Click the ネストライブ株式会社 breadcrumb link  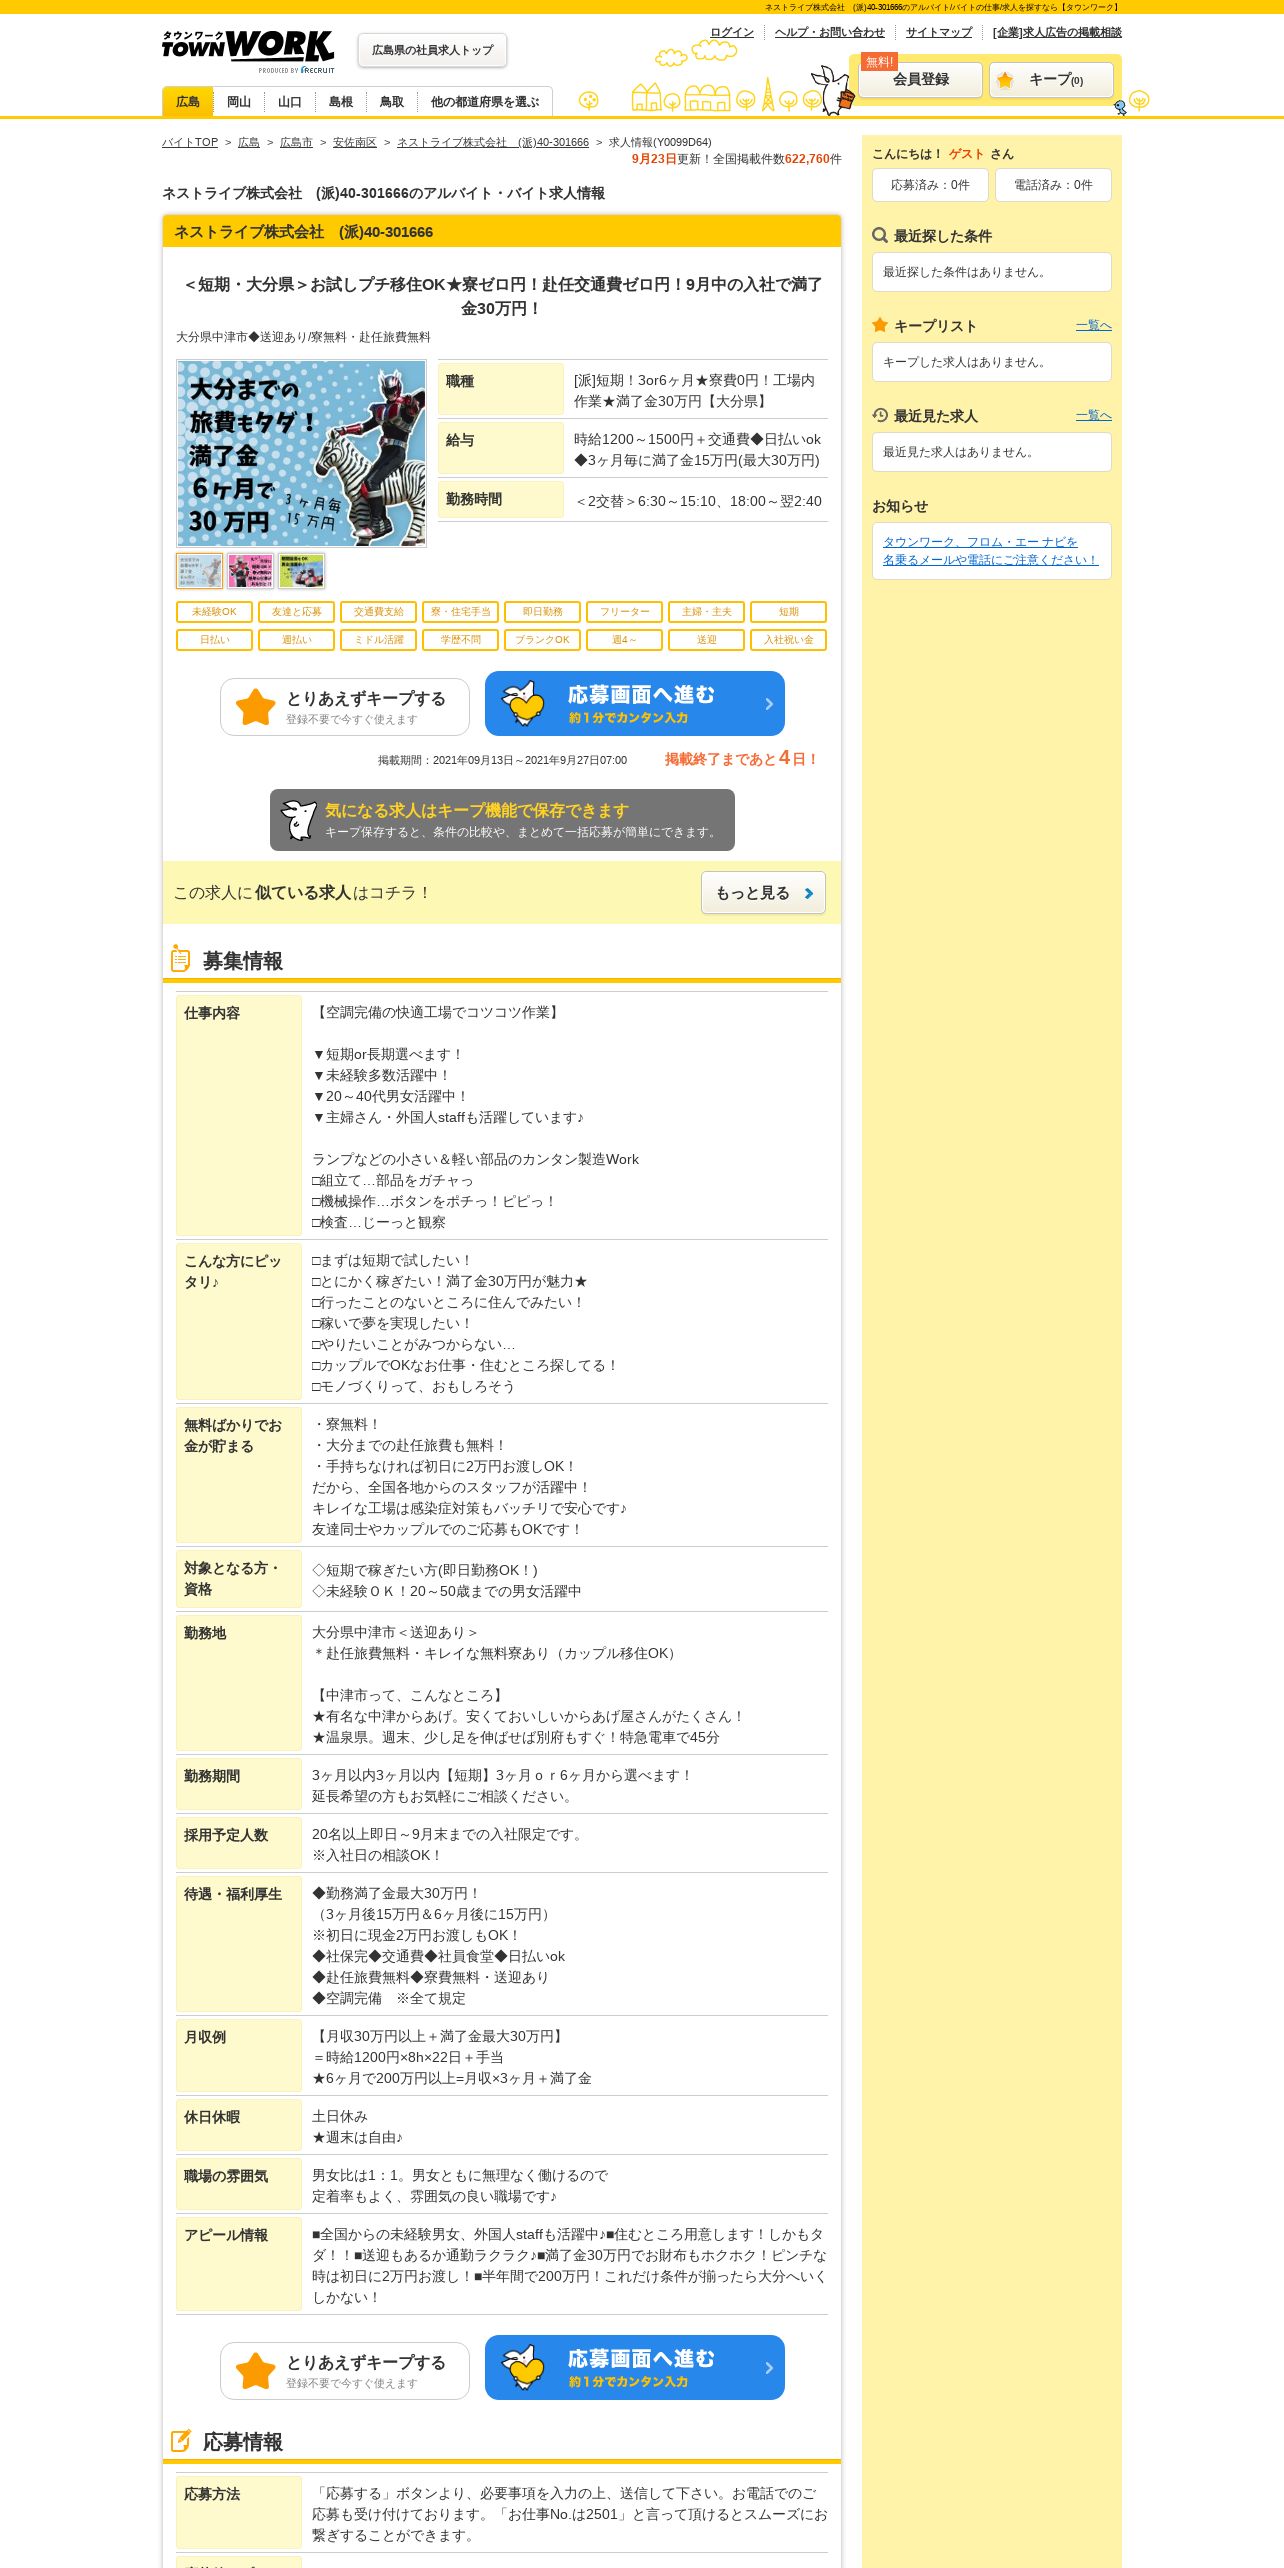tap(493, 142)
